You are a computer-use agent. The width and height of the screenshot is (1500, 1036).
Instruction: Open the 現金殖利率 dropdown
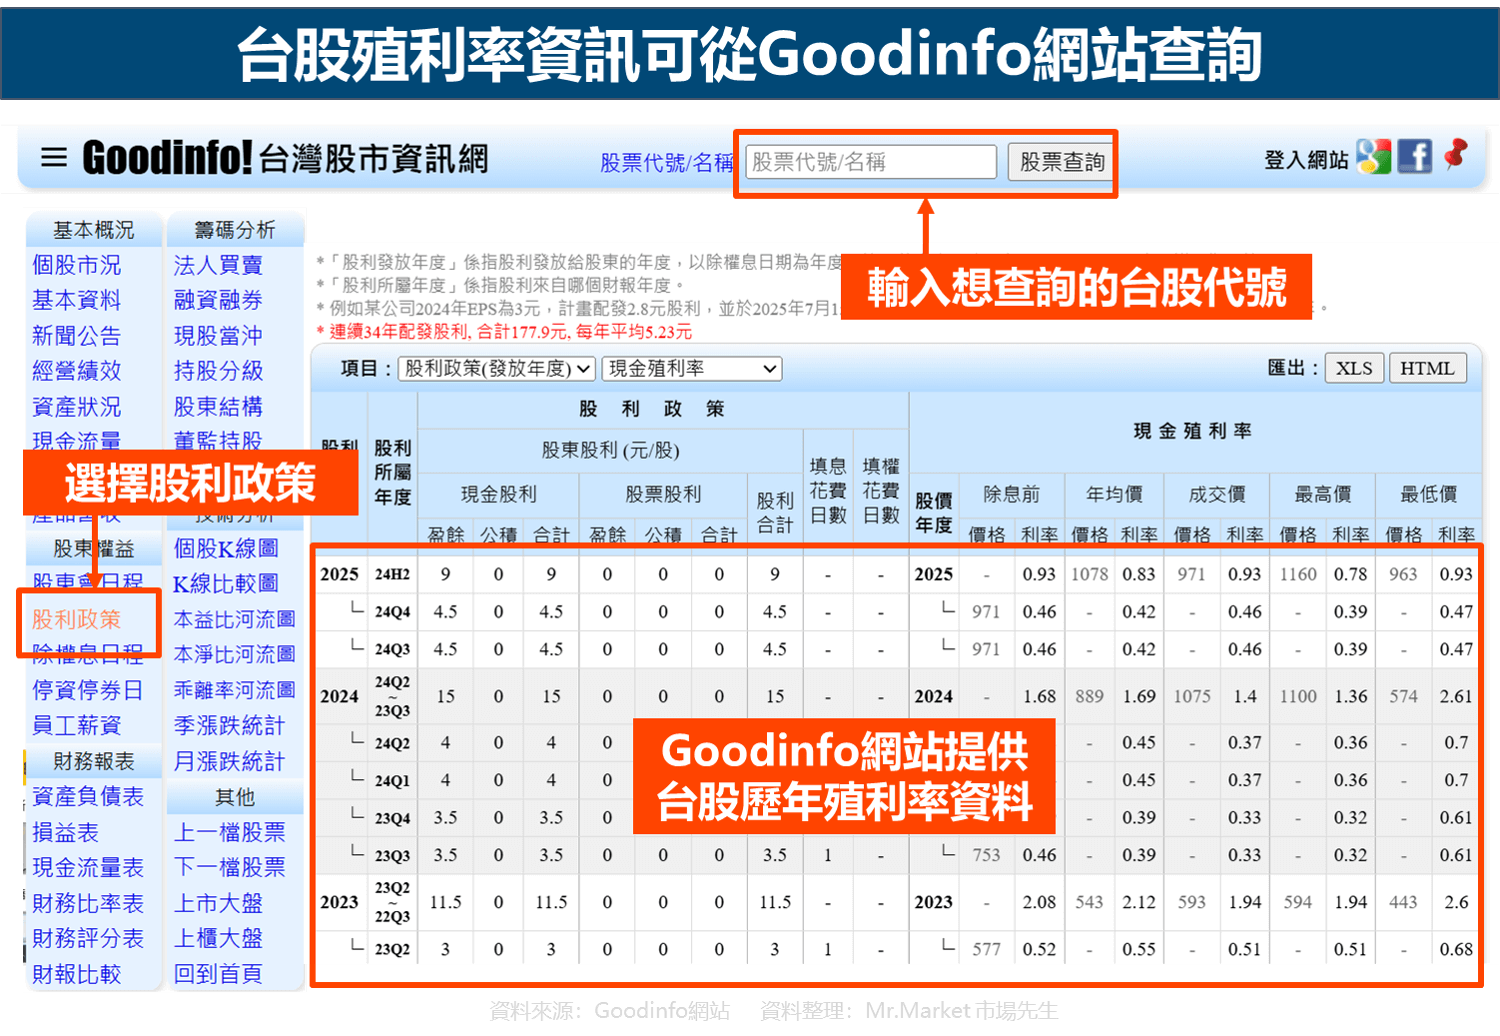pos(692,368)
